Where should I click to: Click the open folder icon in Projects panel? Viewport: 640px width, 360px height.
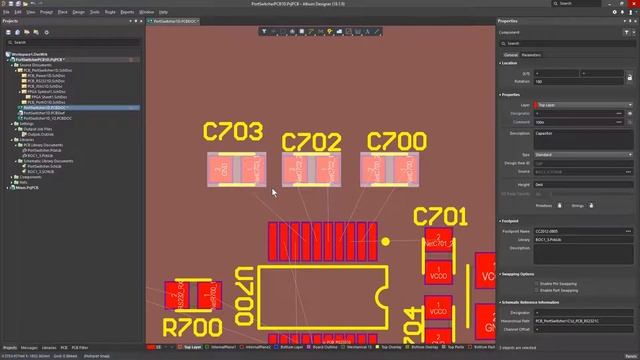pos(27,32)
